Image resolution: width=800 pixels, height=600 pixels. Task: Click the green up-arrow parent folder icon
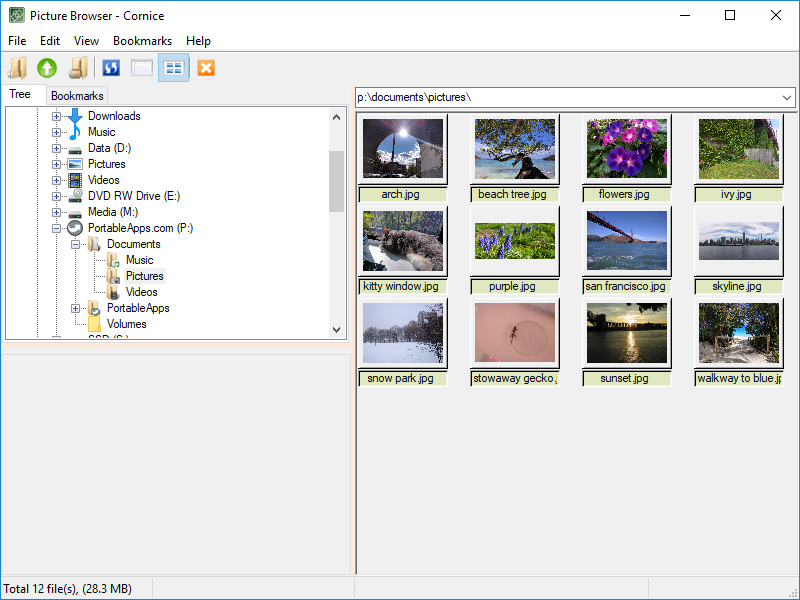pyautogui.click(x=47, y=68)
